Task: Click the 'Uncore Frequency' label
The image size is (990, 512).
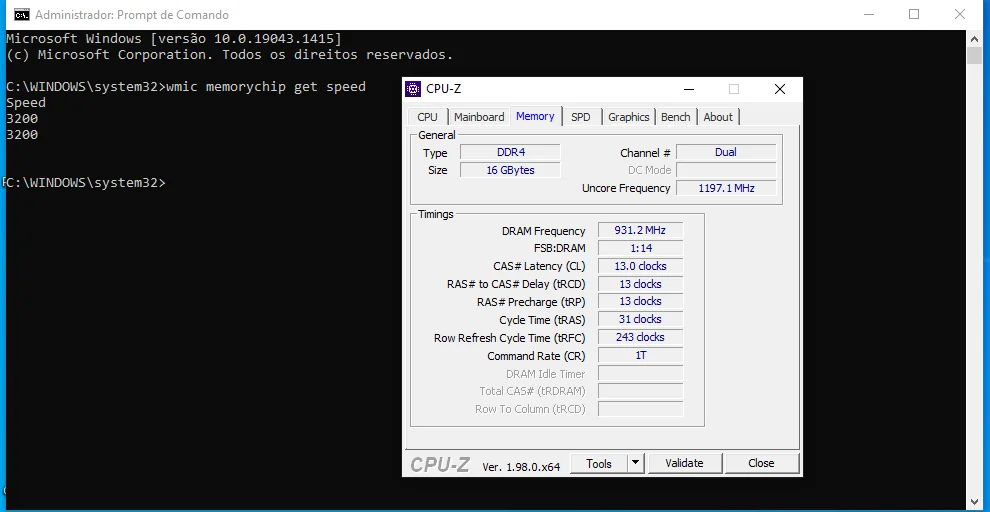Action: pos(626,188)
